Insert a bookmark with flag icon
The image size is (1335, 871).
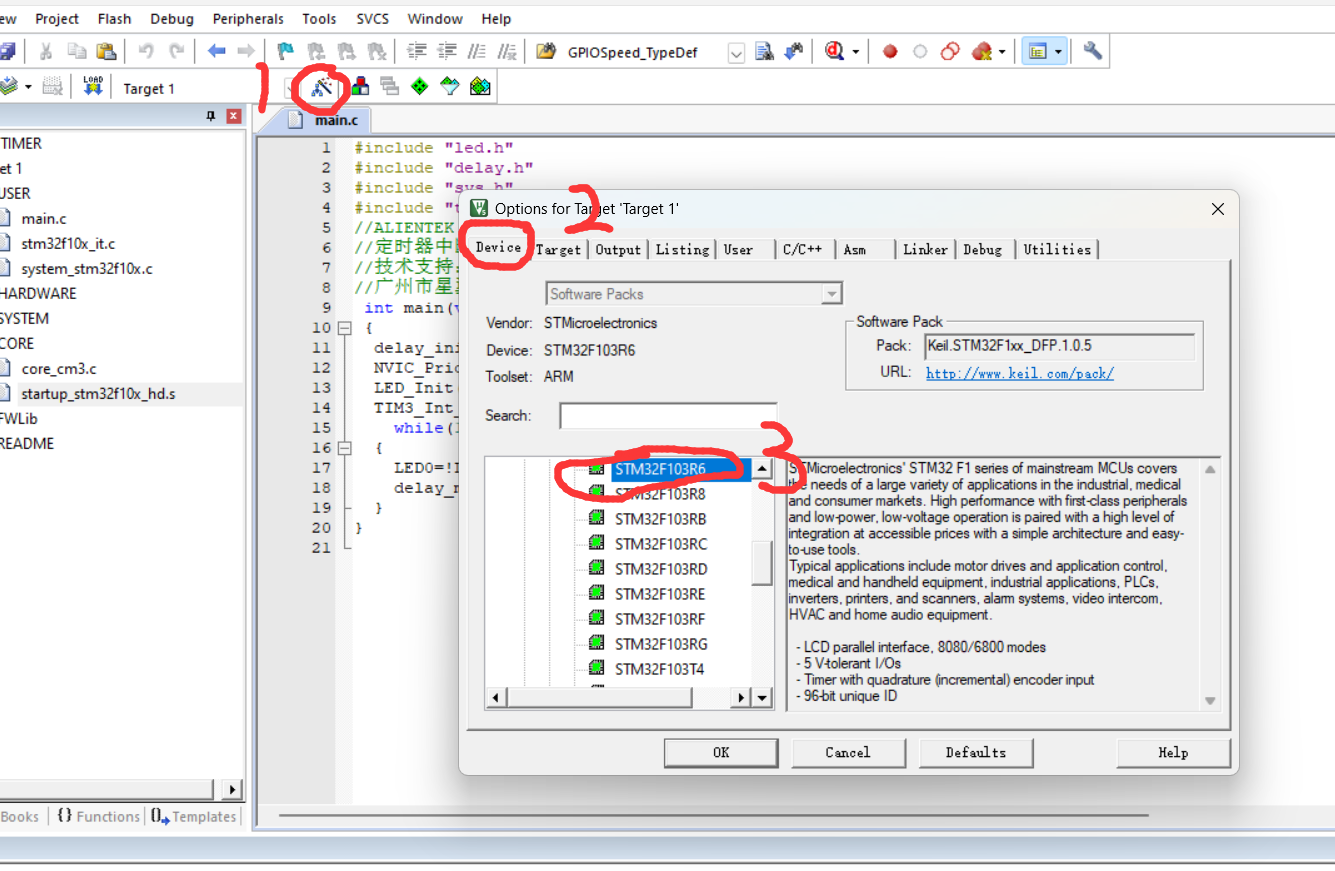pos(286,51)
